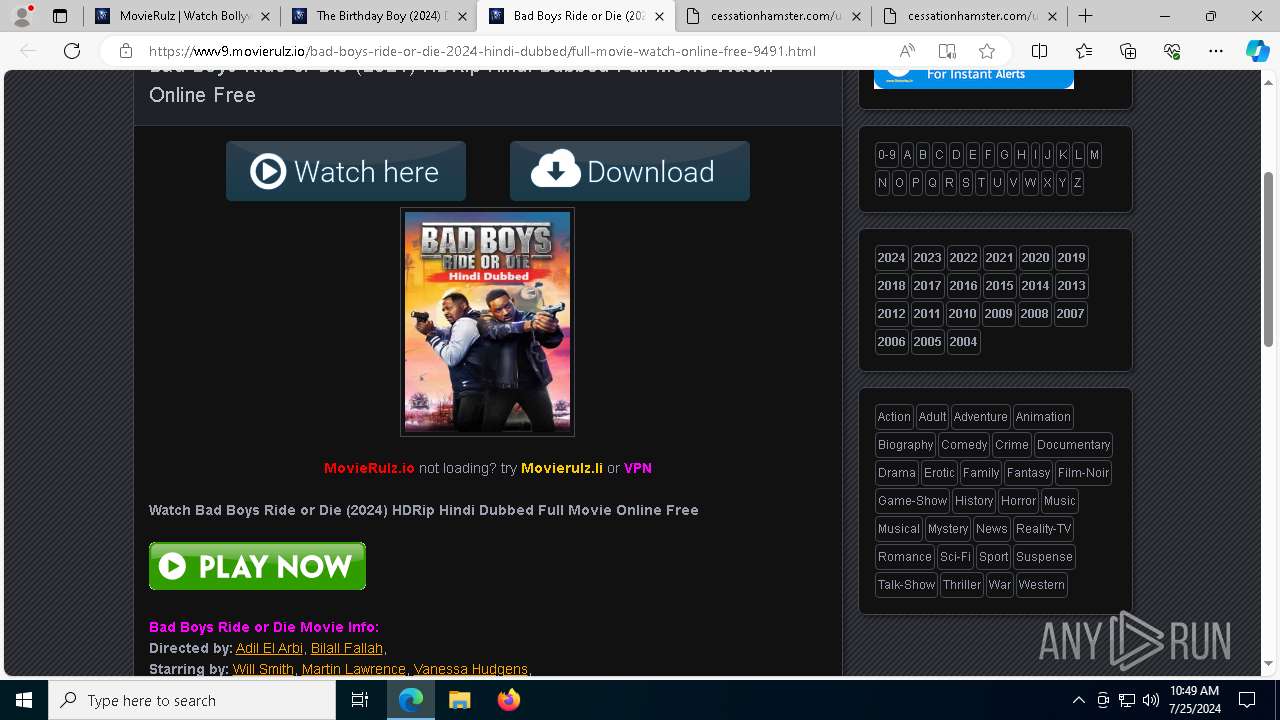Screen dimensions: 1280x720
Task: Open the Thriller genre
Action: (x=961, y=585)
